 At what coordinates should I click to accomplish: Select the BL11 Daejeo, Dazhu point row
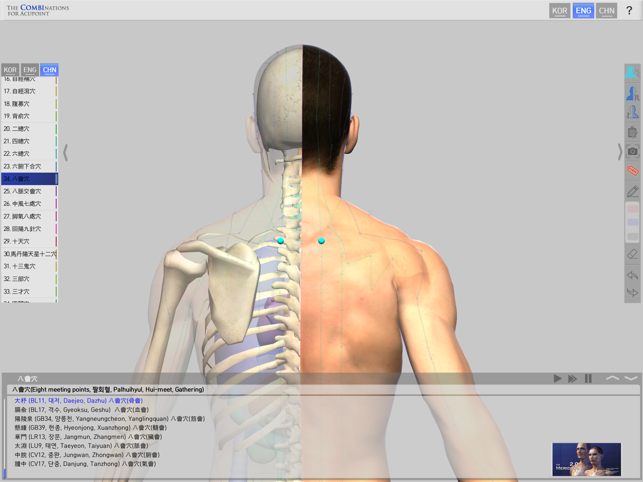pos(79,400)
